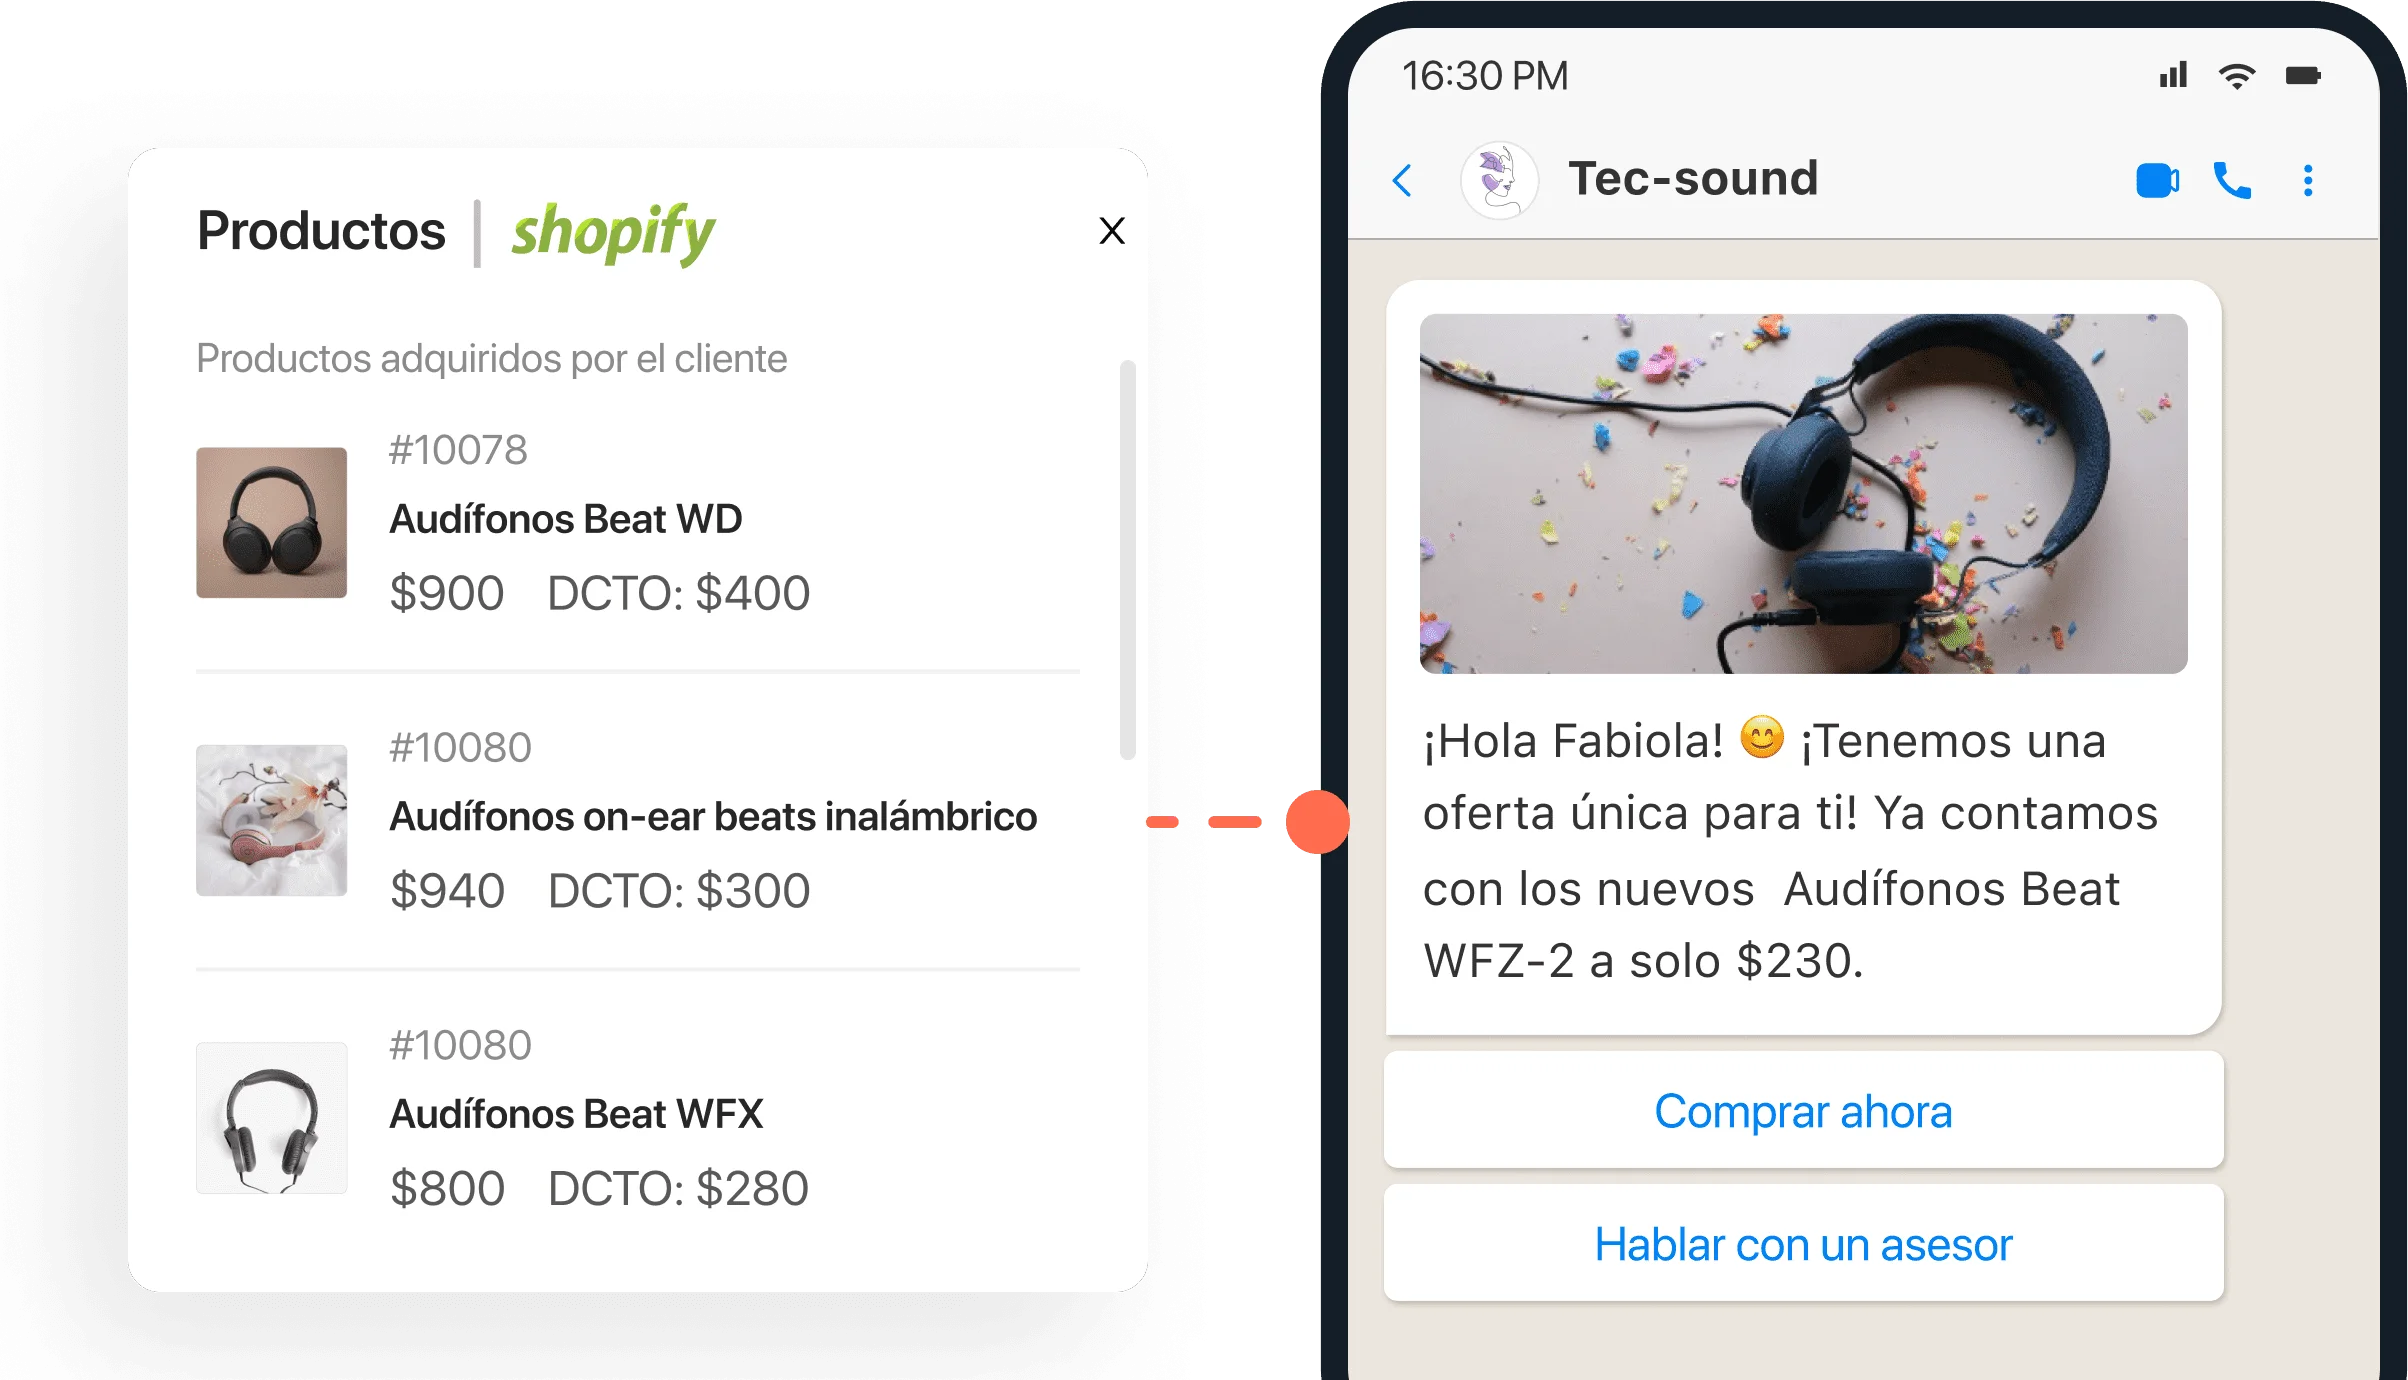Open the headphones promo image in chat

pos(1803,494)
